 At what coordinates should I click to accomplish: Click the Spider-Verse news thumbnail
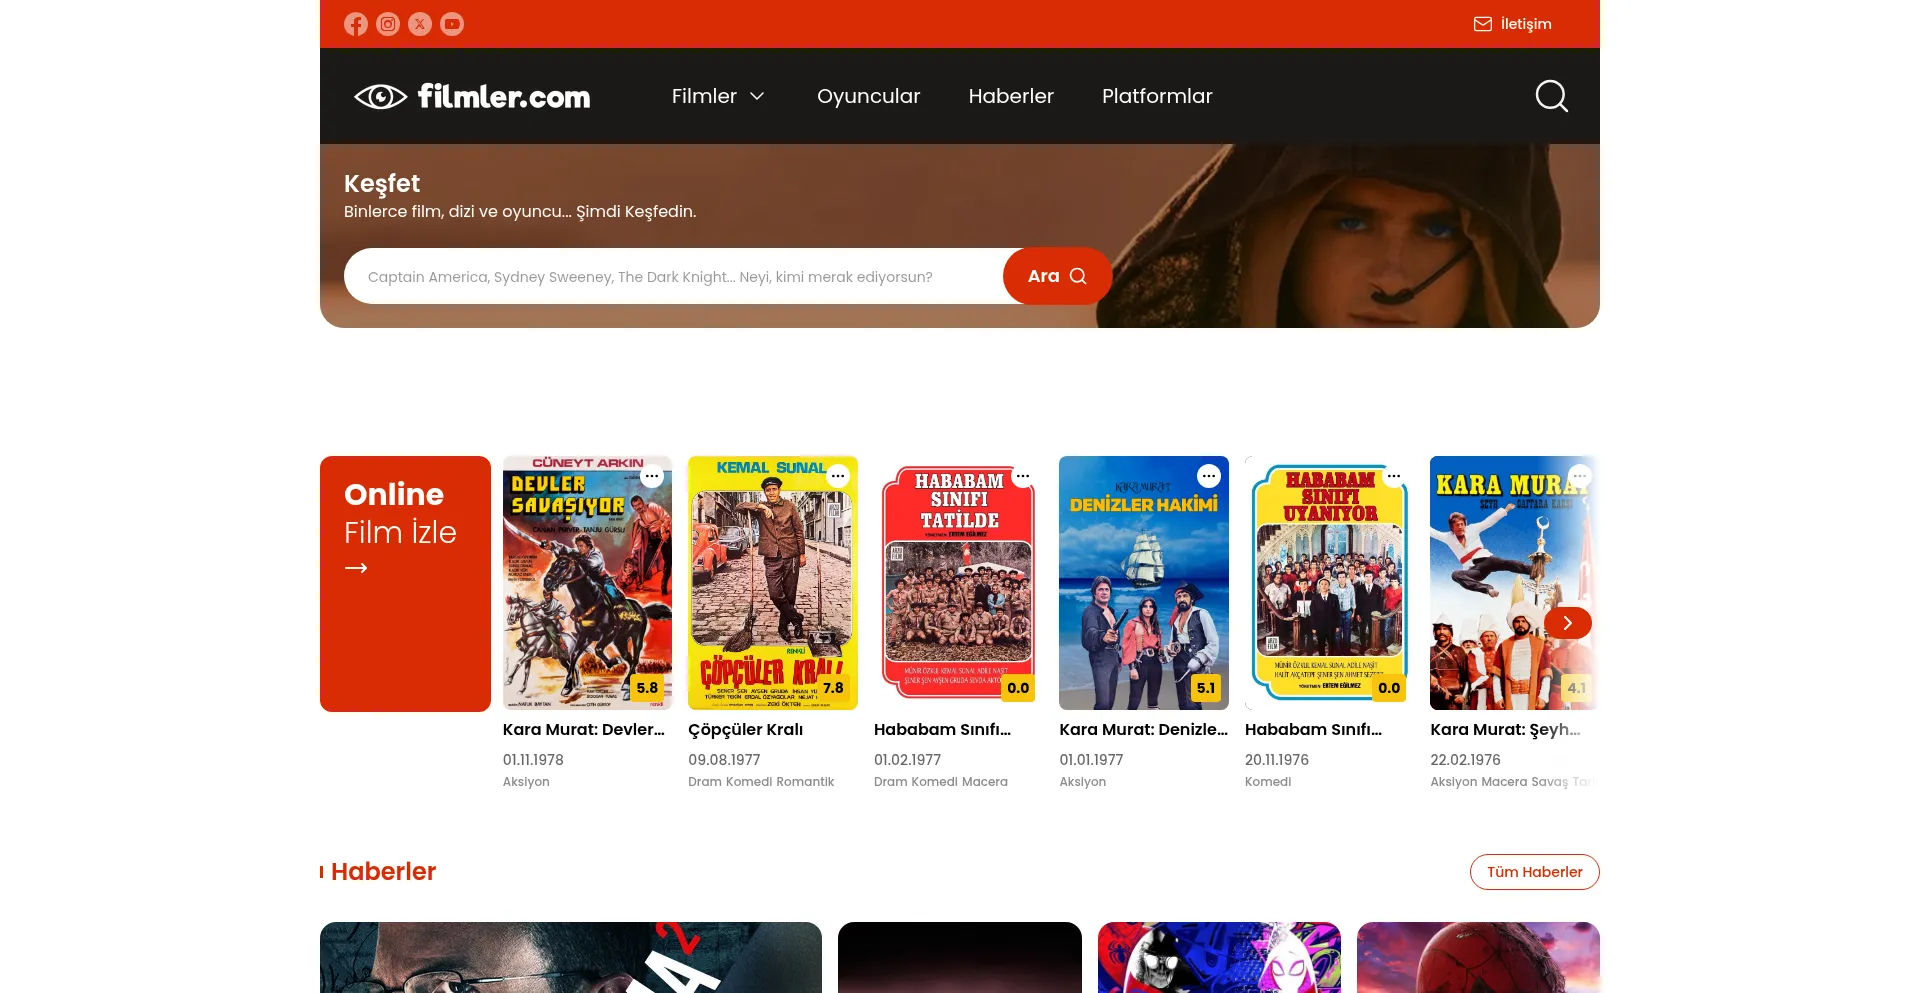1219,957
